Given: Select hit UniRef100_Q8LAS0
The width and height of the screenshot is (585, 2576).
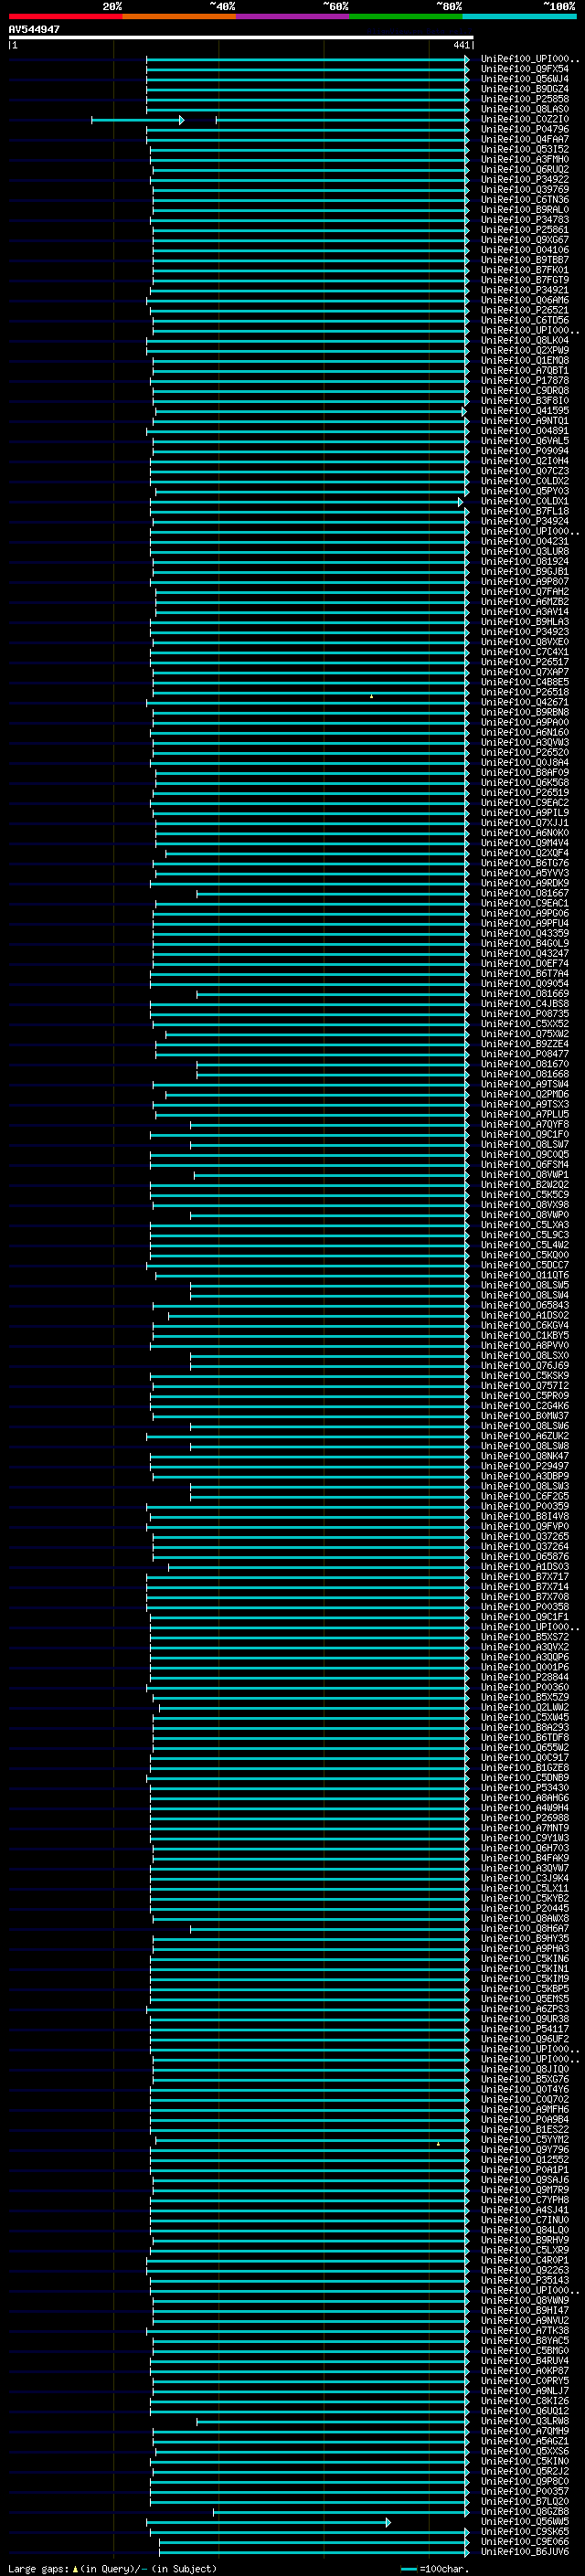Looking at the screenshot, I should (x=525, y=109).
